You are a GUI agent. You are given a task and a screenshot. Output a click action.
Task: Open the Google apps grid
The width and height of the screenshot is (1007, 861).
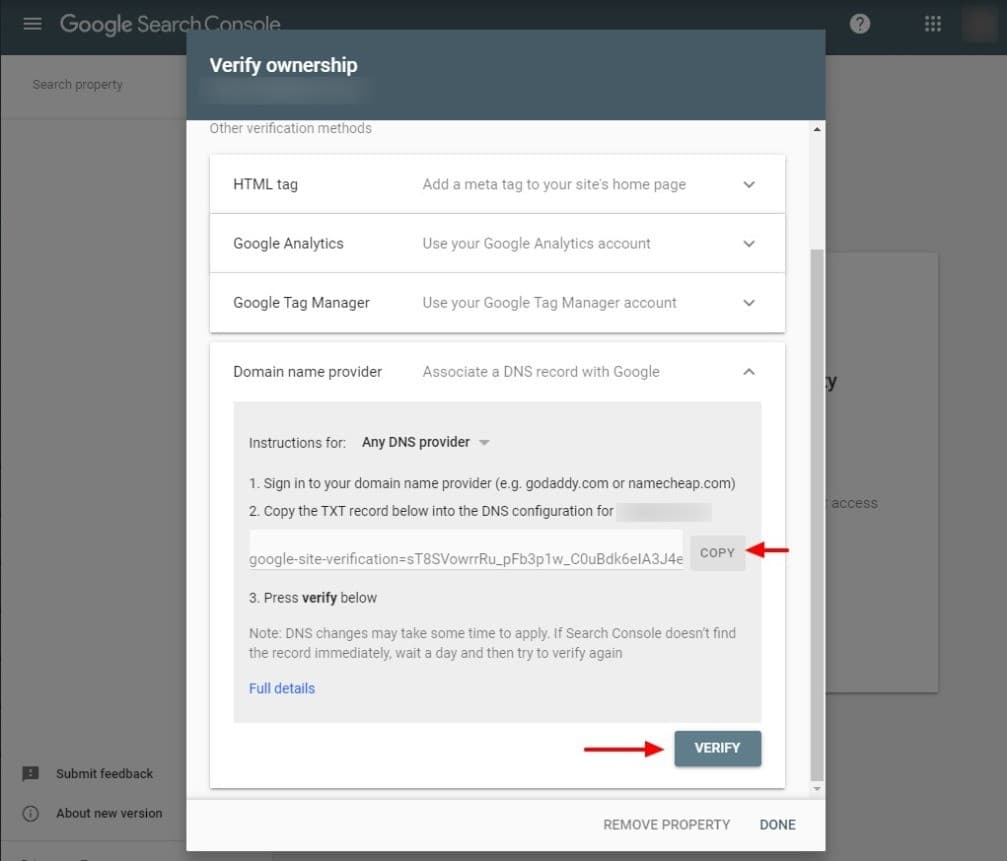coord(933,24)
